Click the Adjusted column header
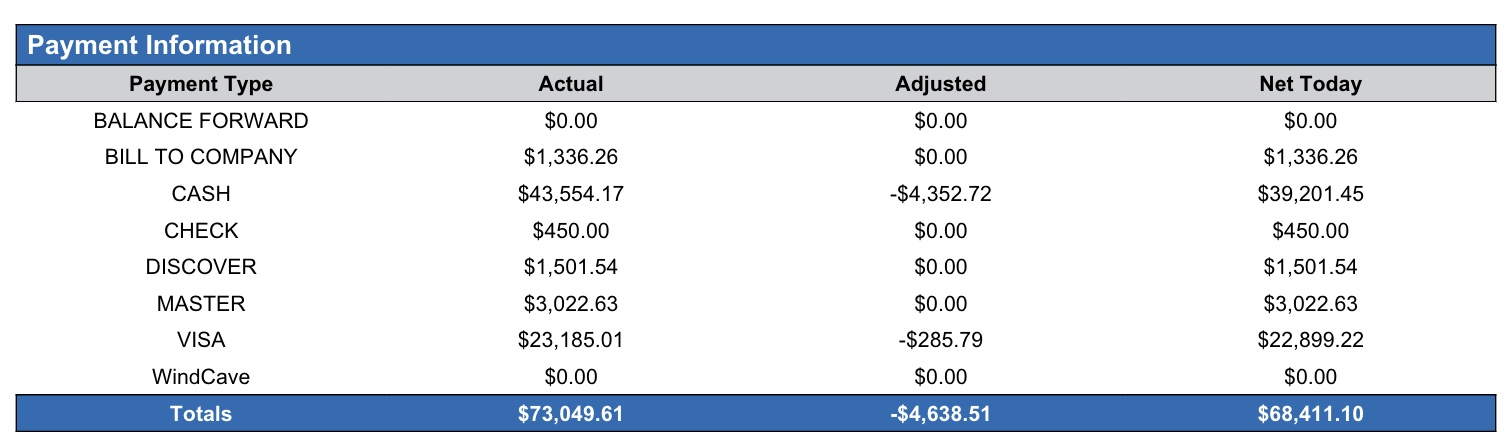 tap(940, 84)
